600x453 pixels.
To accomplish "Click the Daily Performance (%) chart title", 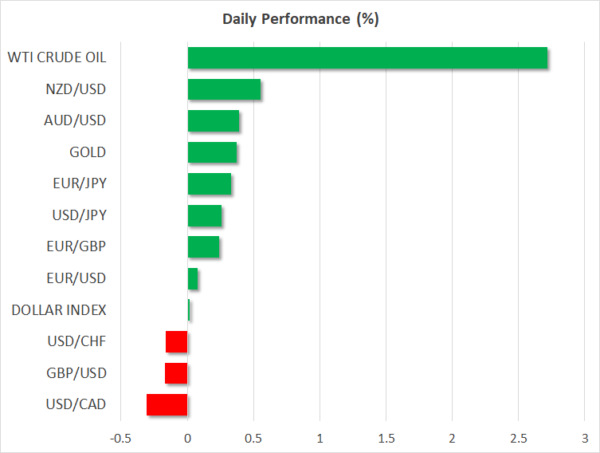I will coord(299,19).
